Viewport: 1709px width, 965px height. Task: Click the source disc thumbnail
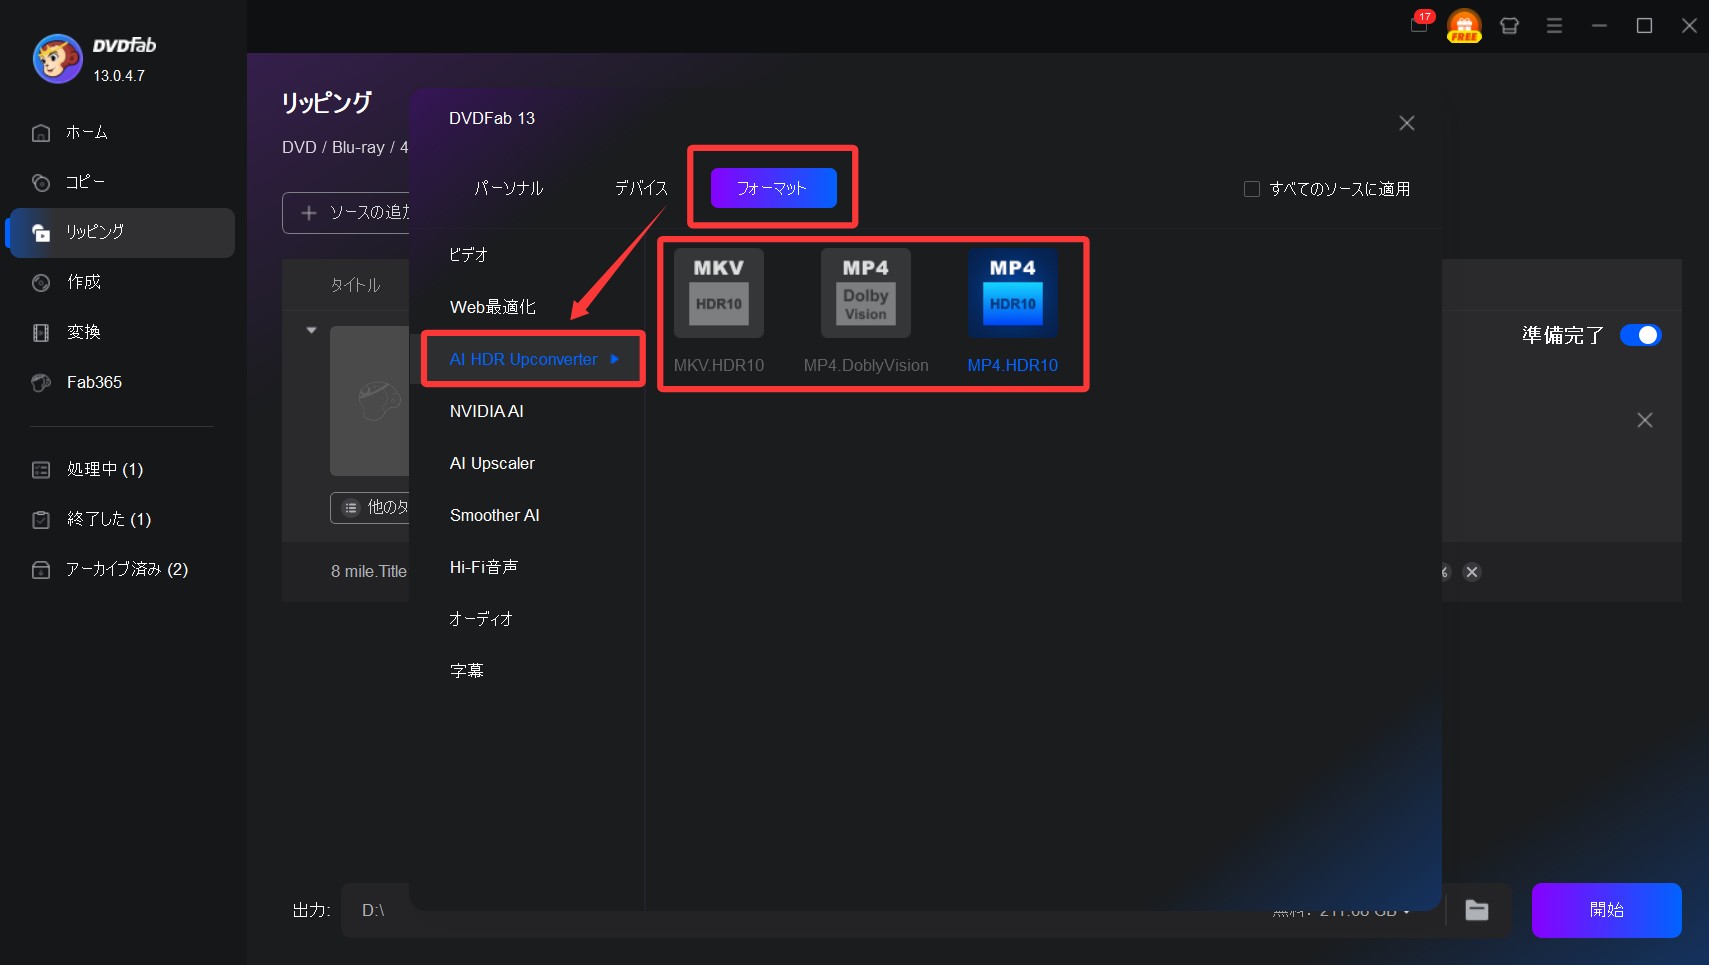tap(370, 401)
